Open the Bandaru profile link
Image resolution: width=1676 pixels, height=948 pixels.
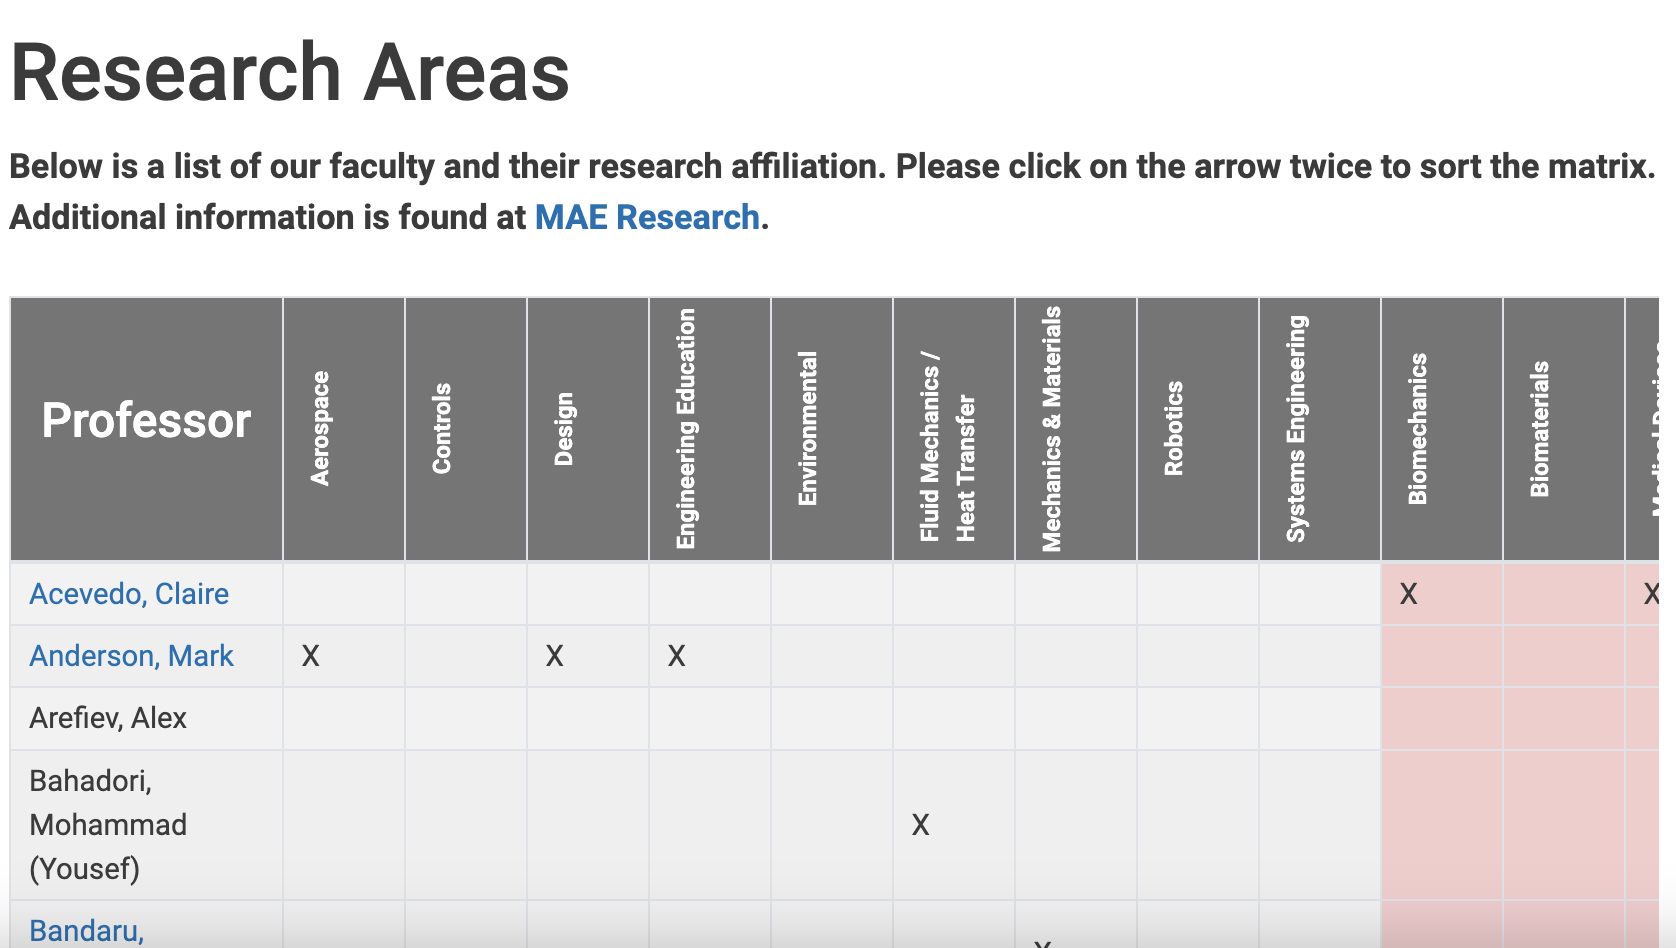point(86,931)
